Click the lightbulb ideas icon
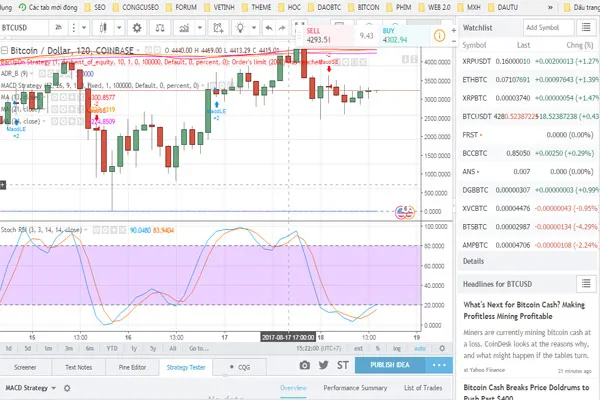Screen dimensions: 600x400 [x=240, y=28]
